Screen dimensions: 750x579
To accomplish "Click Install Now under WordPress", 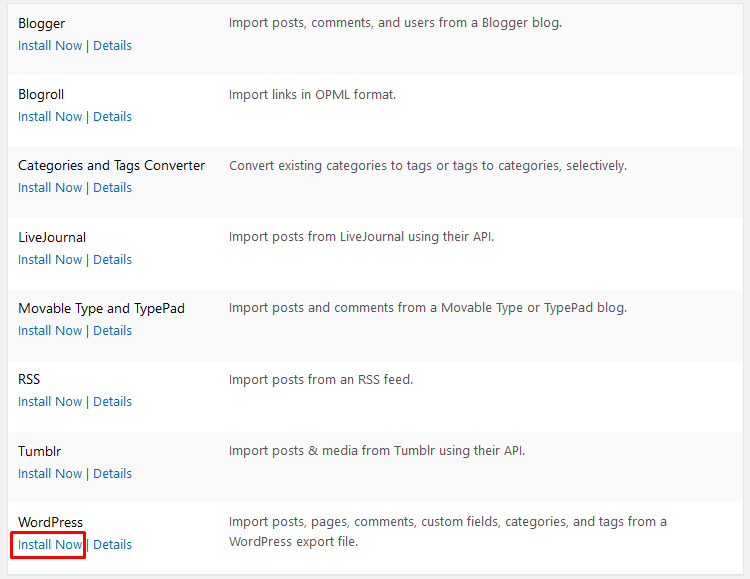I will coord(50,545).
